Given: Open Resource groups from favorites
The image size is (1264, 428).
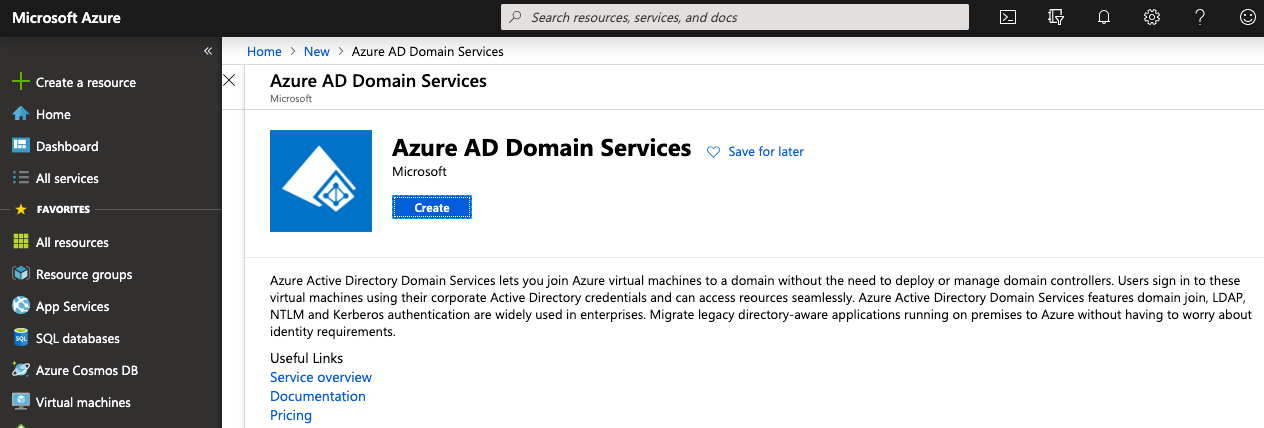Looking at the screenshot, I should [83, 274].
